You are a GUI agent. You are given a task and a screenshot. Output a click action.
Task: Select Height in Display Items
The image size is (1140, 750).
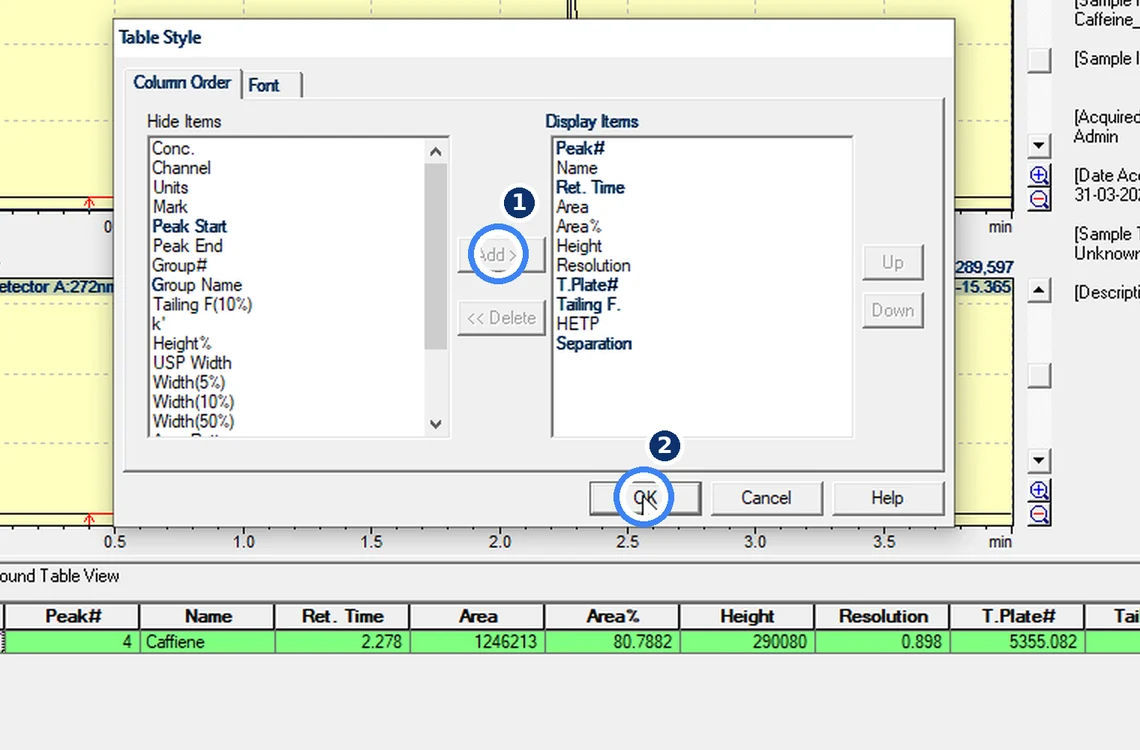pyautogui.click(x=579, y=246)
